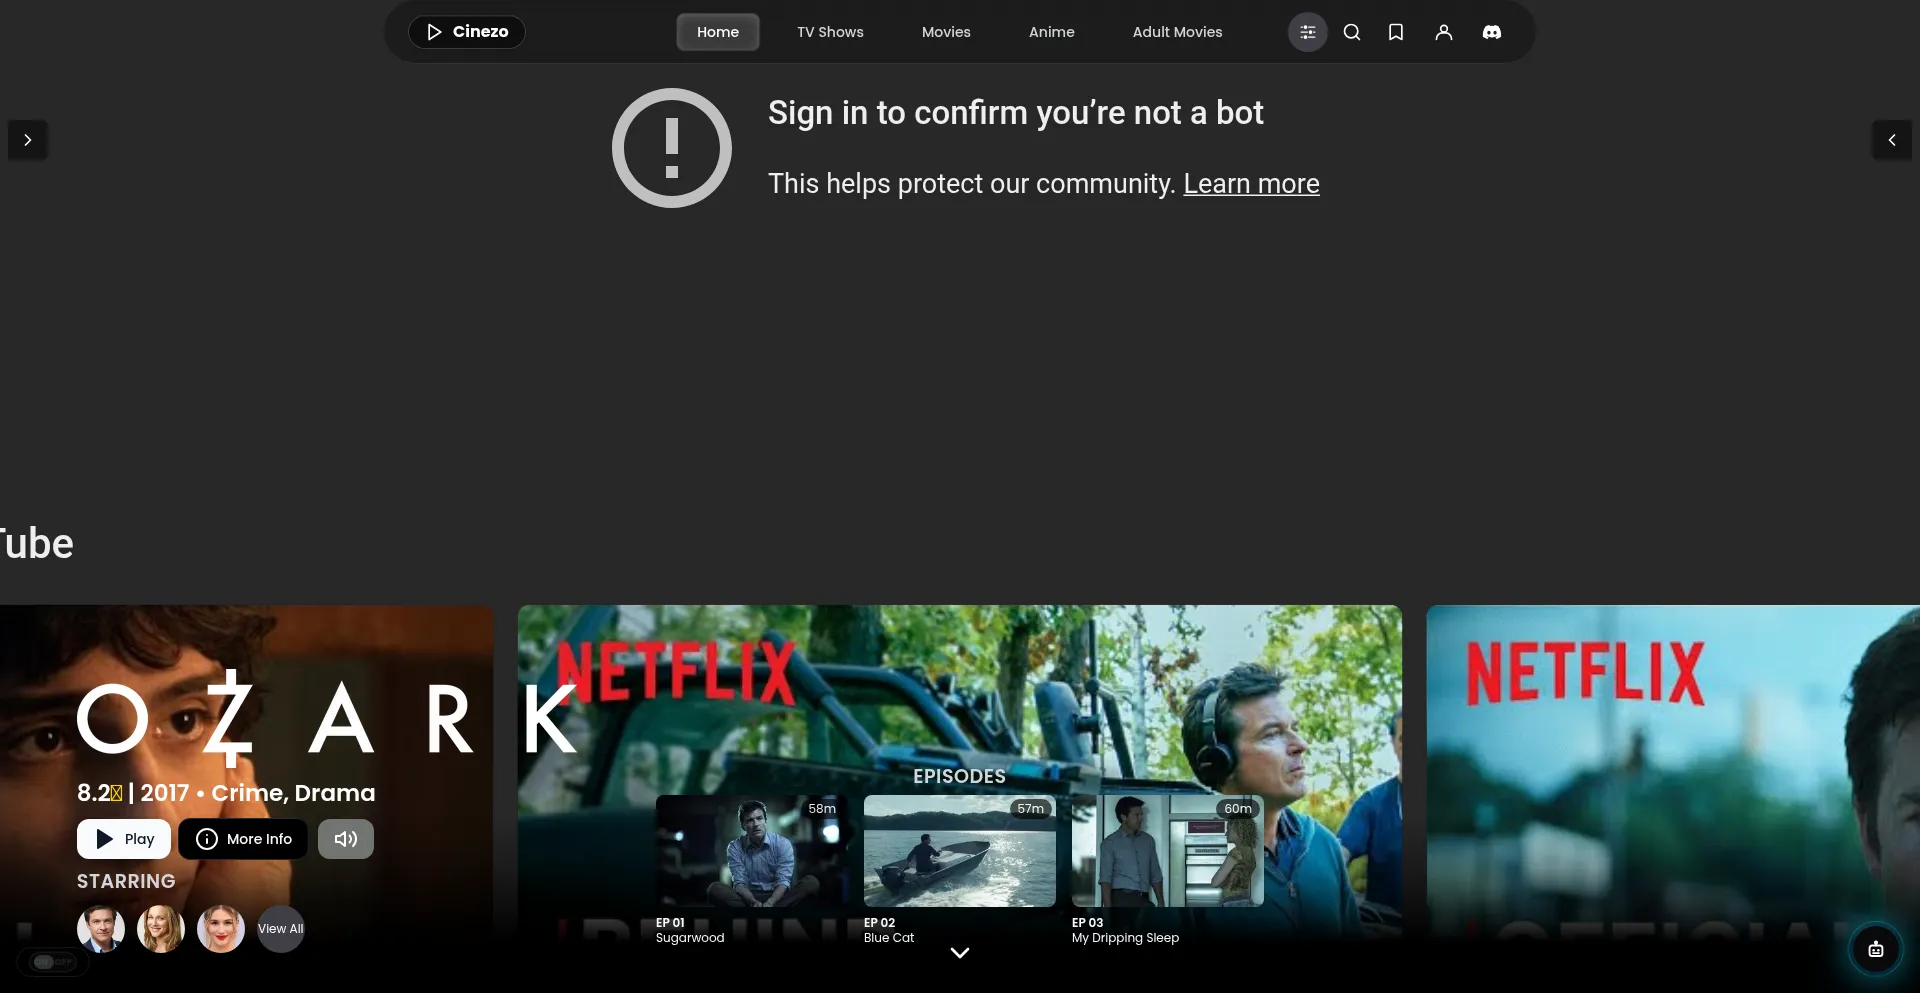This screenshot has height=993, width=1920.
Task: Open the chatbot icon at bottom right
Action: click(x=1875, y=949)
